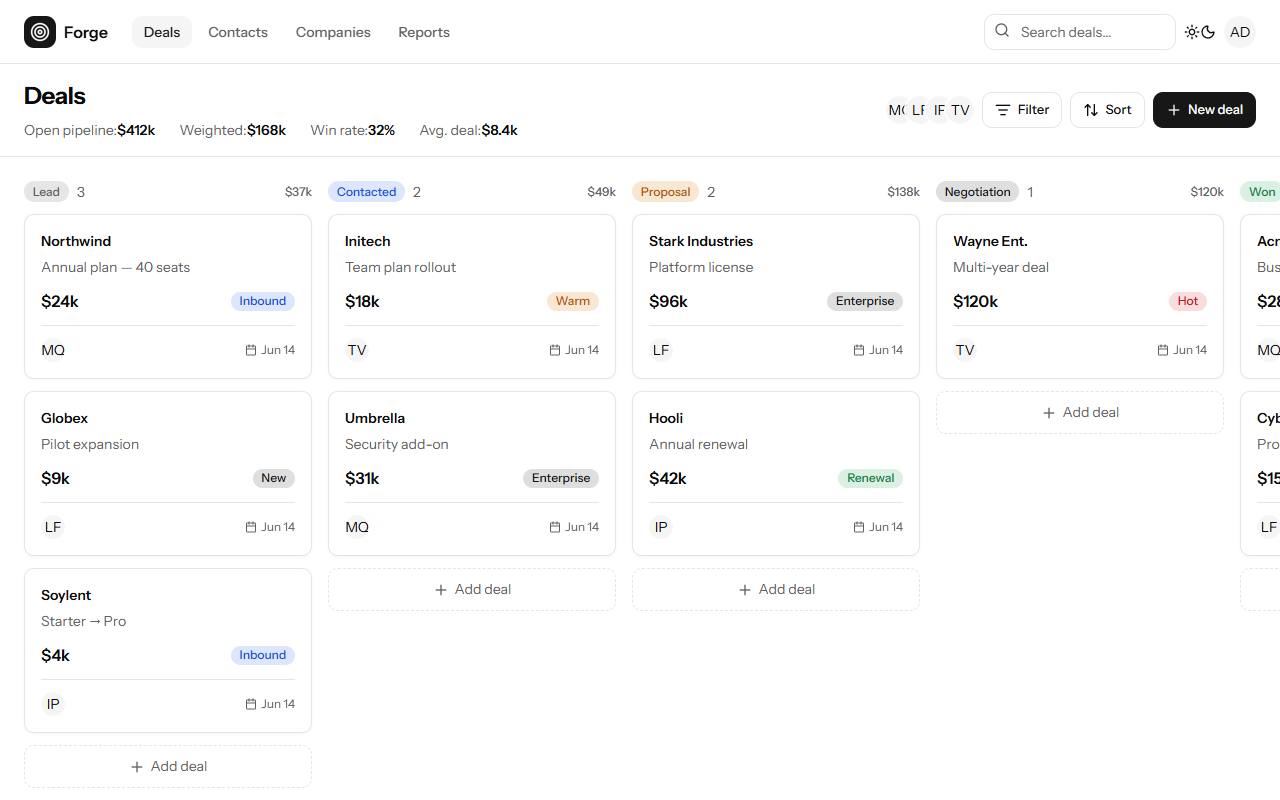Click calendar icon on Hooli card
Image resolution: width=1280 pixels, height=800 pixels.
pos(859,527)
